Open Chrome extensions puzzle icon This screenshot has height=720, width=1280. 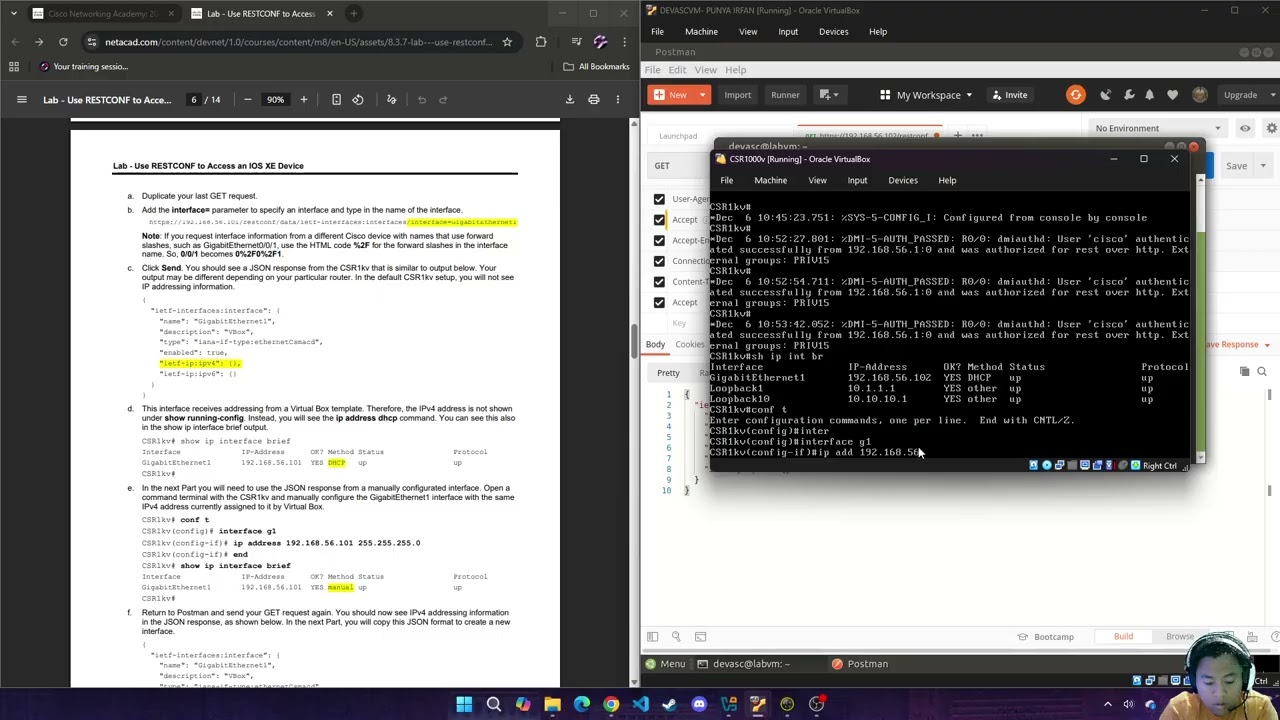coord(541,42)
